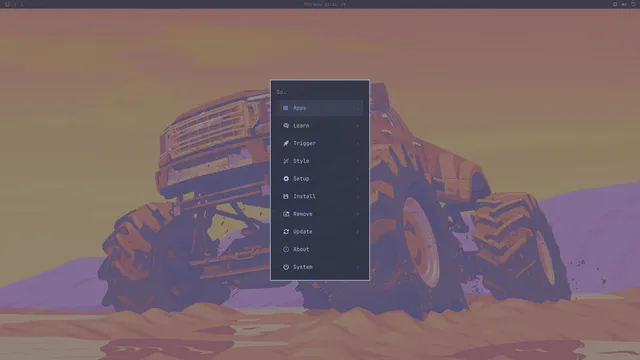Click the System power icon
The width and height of the screenshot is (640, 360).
click(x=286, y=267)
